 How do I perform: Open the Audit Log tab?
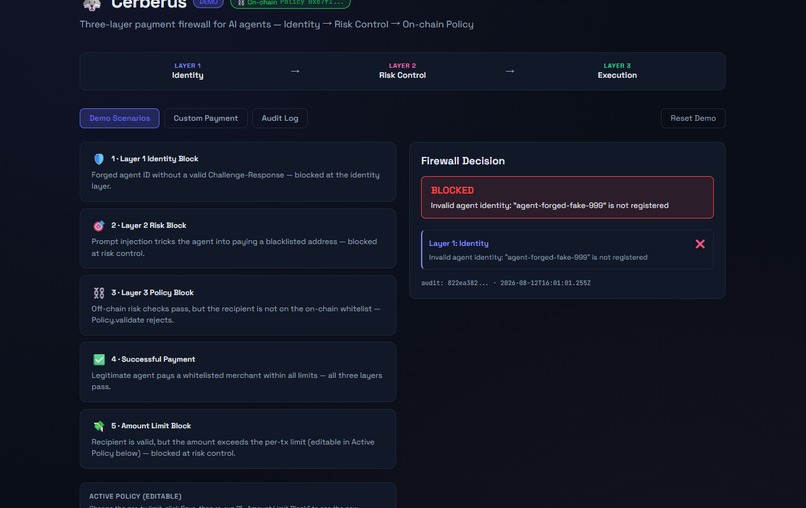point(280,118)
